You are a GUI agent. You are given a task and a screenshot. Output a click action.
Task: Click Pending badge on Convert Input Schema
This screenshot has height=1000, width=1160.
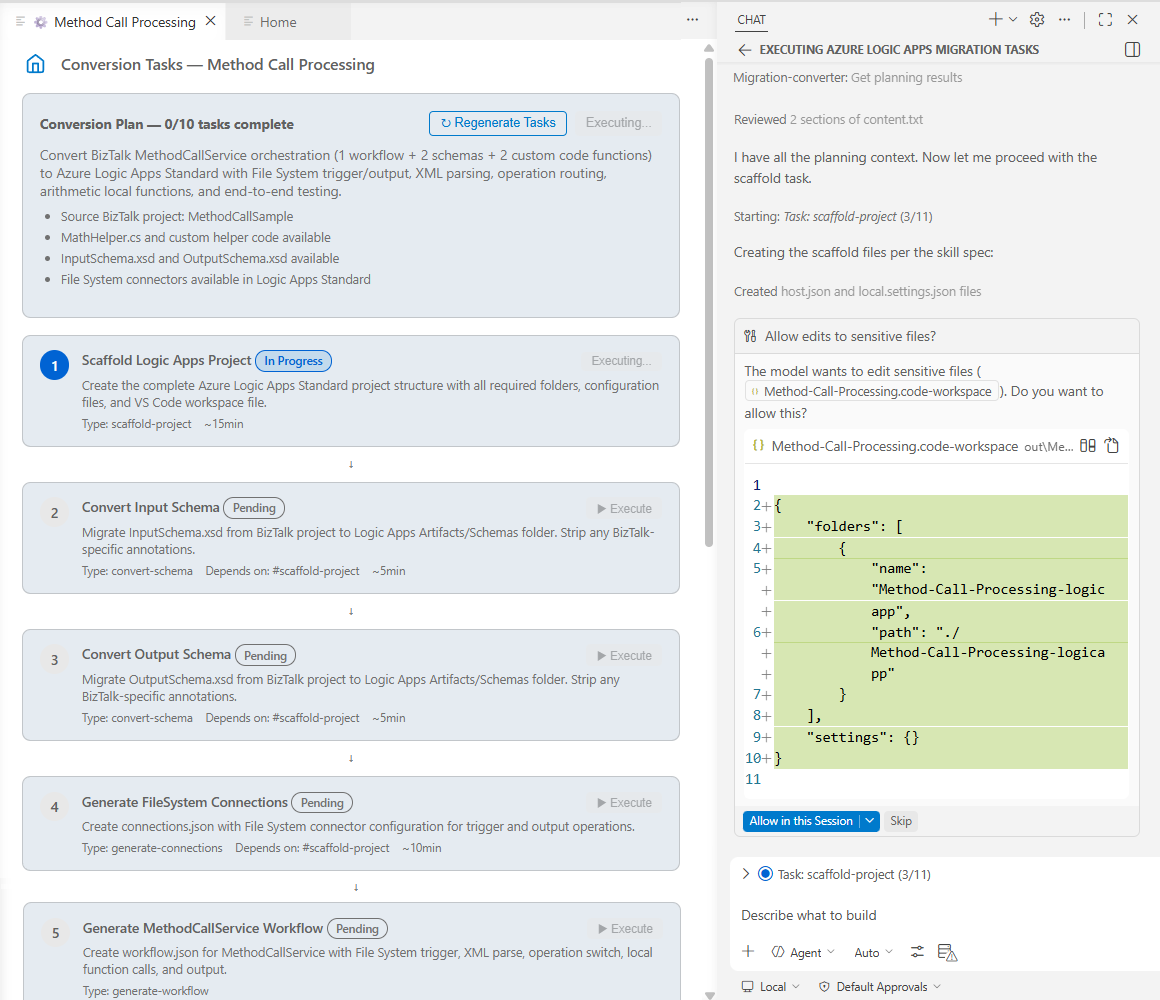[254, 508]
